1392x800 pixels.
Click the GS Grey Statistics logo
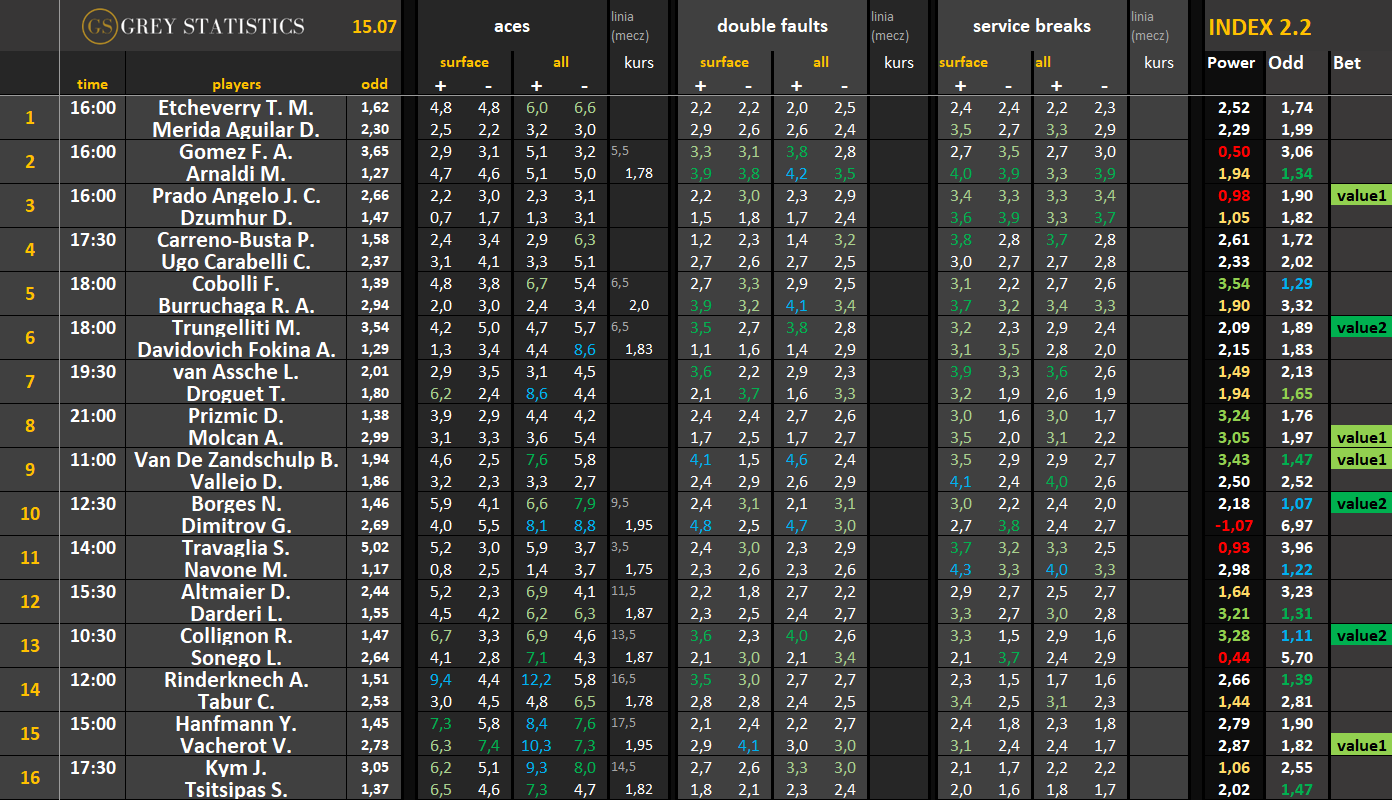coord(194,26)
